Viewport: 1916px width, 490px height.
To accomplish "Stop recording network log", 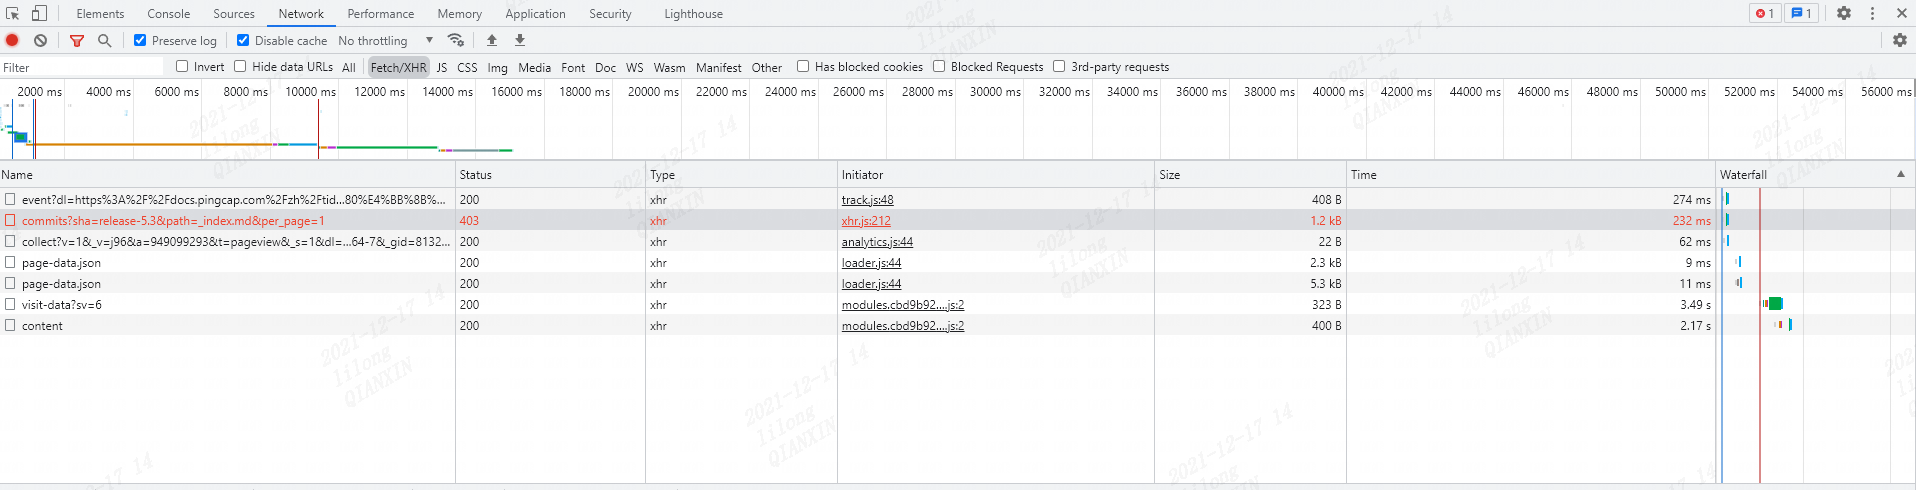I will point(12,40).
